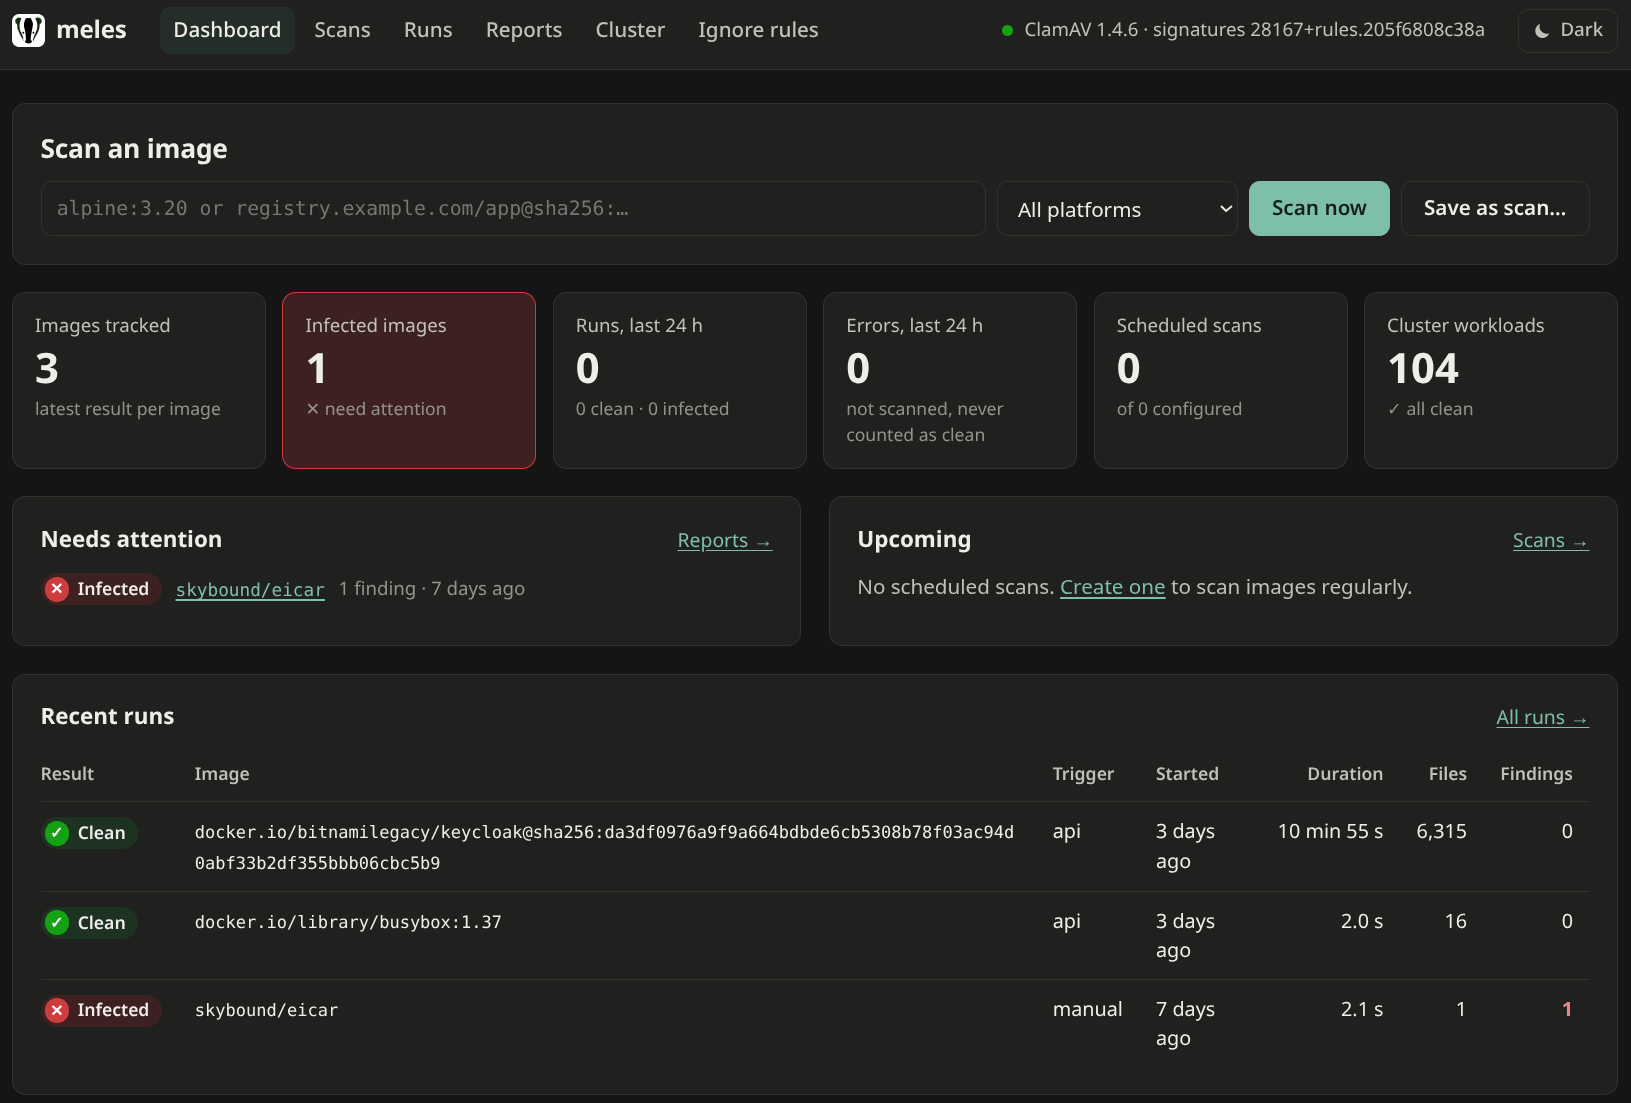Click the bitnamilegacy/keycloak image digest text
Viewport: 1631px width, 1103px height.
point(604,847)
